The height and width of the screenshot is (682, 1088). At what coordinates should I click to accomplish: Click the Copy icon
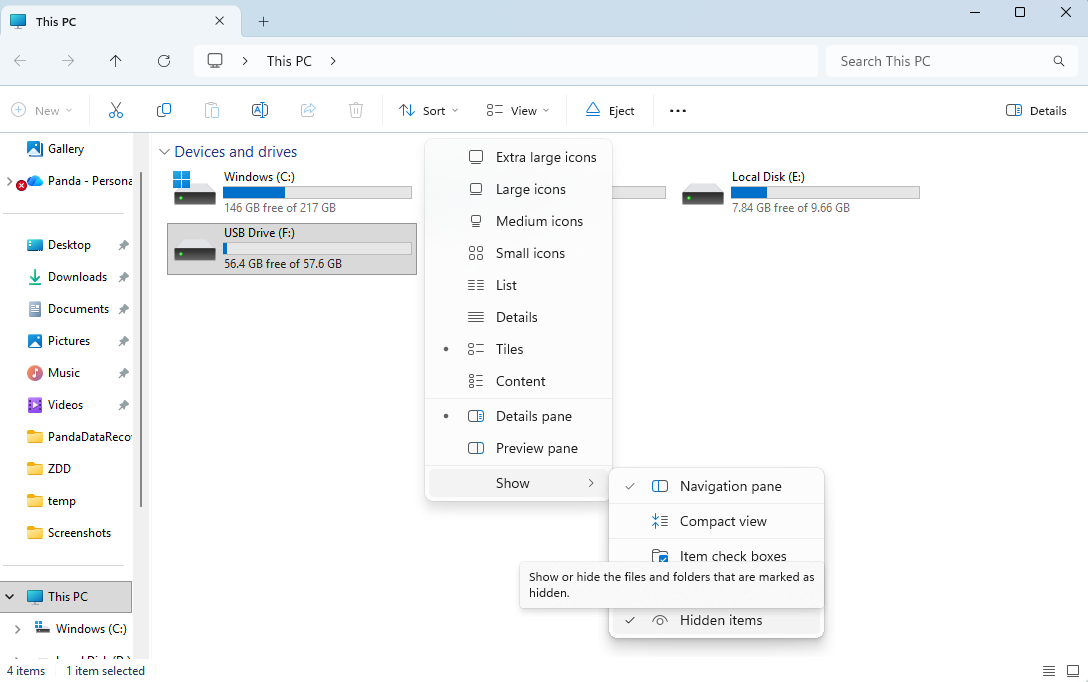pyautogui.click(x=164, y=110)
